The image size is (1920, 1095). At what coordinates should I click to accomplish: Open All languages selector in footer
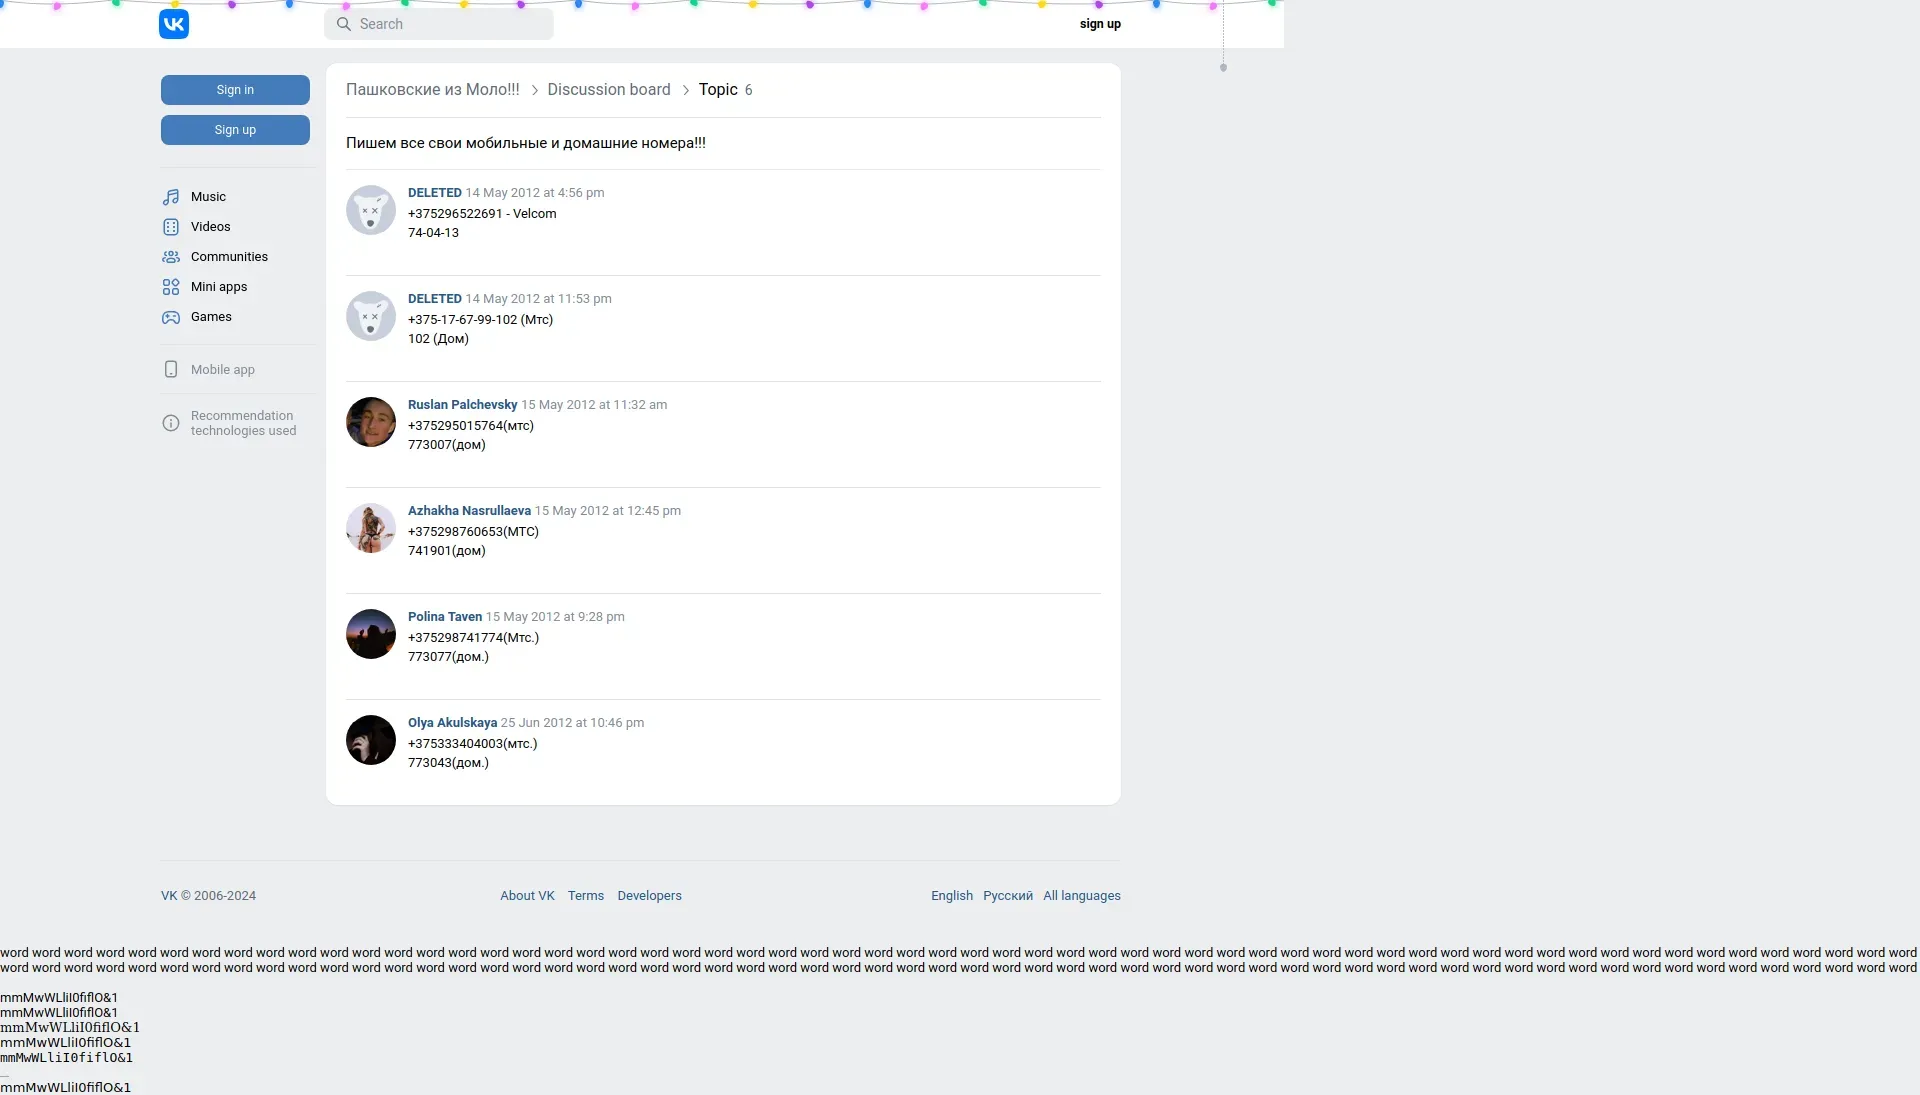[1081, 896]
